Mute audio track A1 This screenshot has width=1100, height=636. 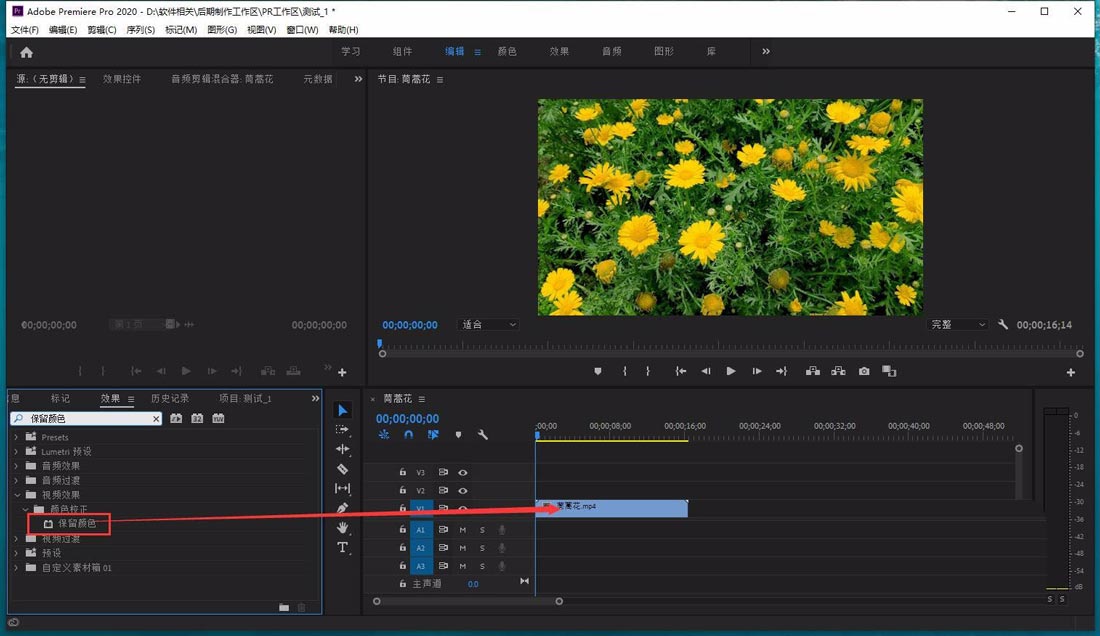pyautogui.click(x=463, y=529)
